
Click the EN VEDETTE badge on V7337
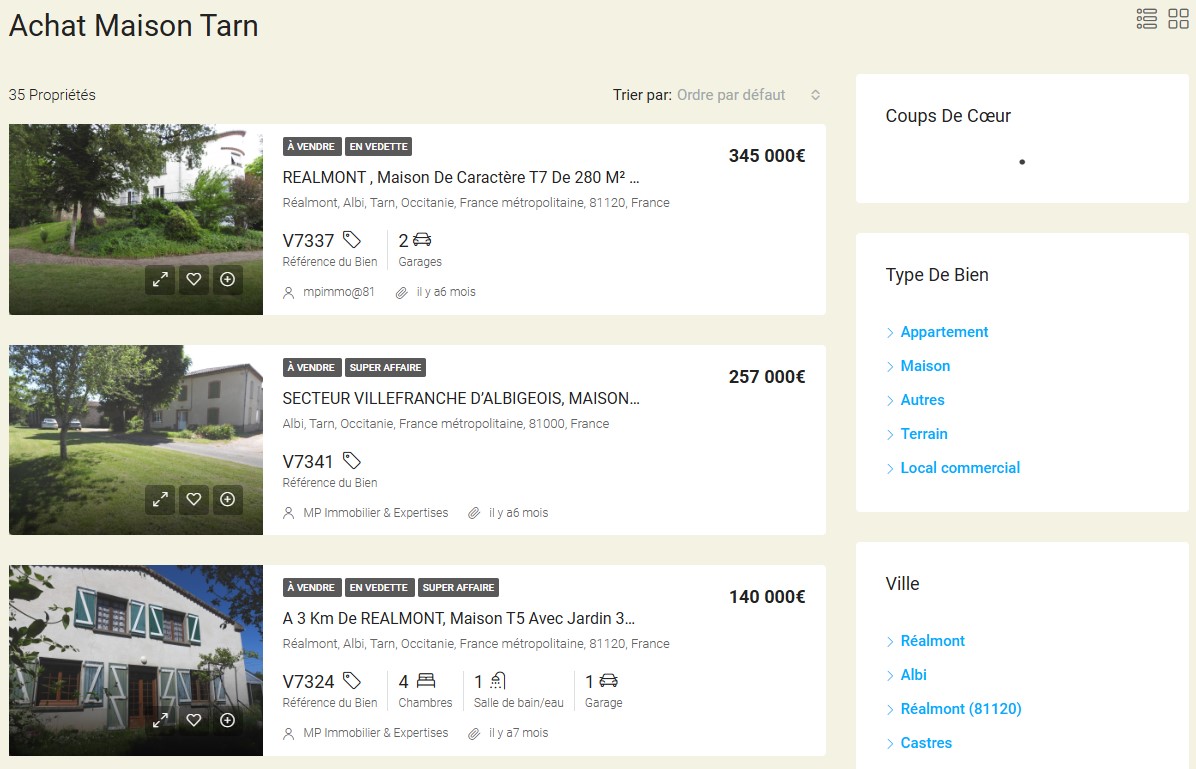pyautogui.click(x=378, y=146)
